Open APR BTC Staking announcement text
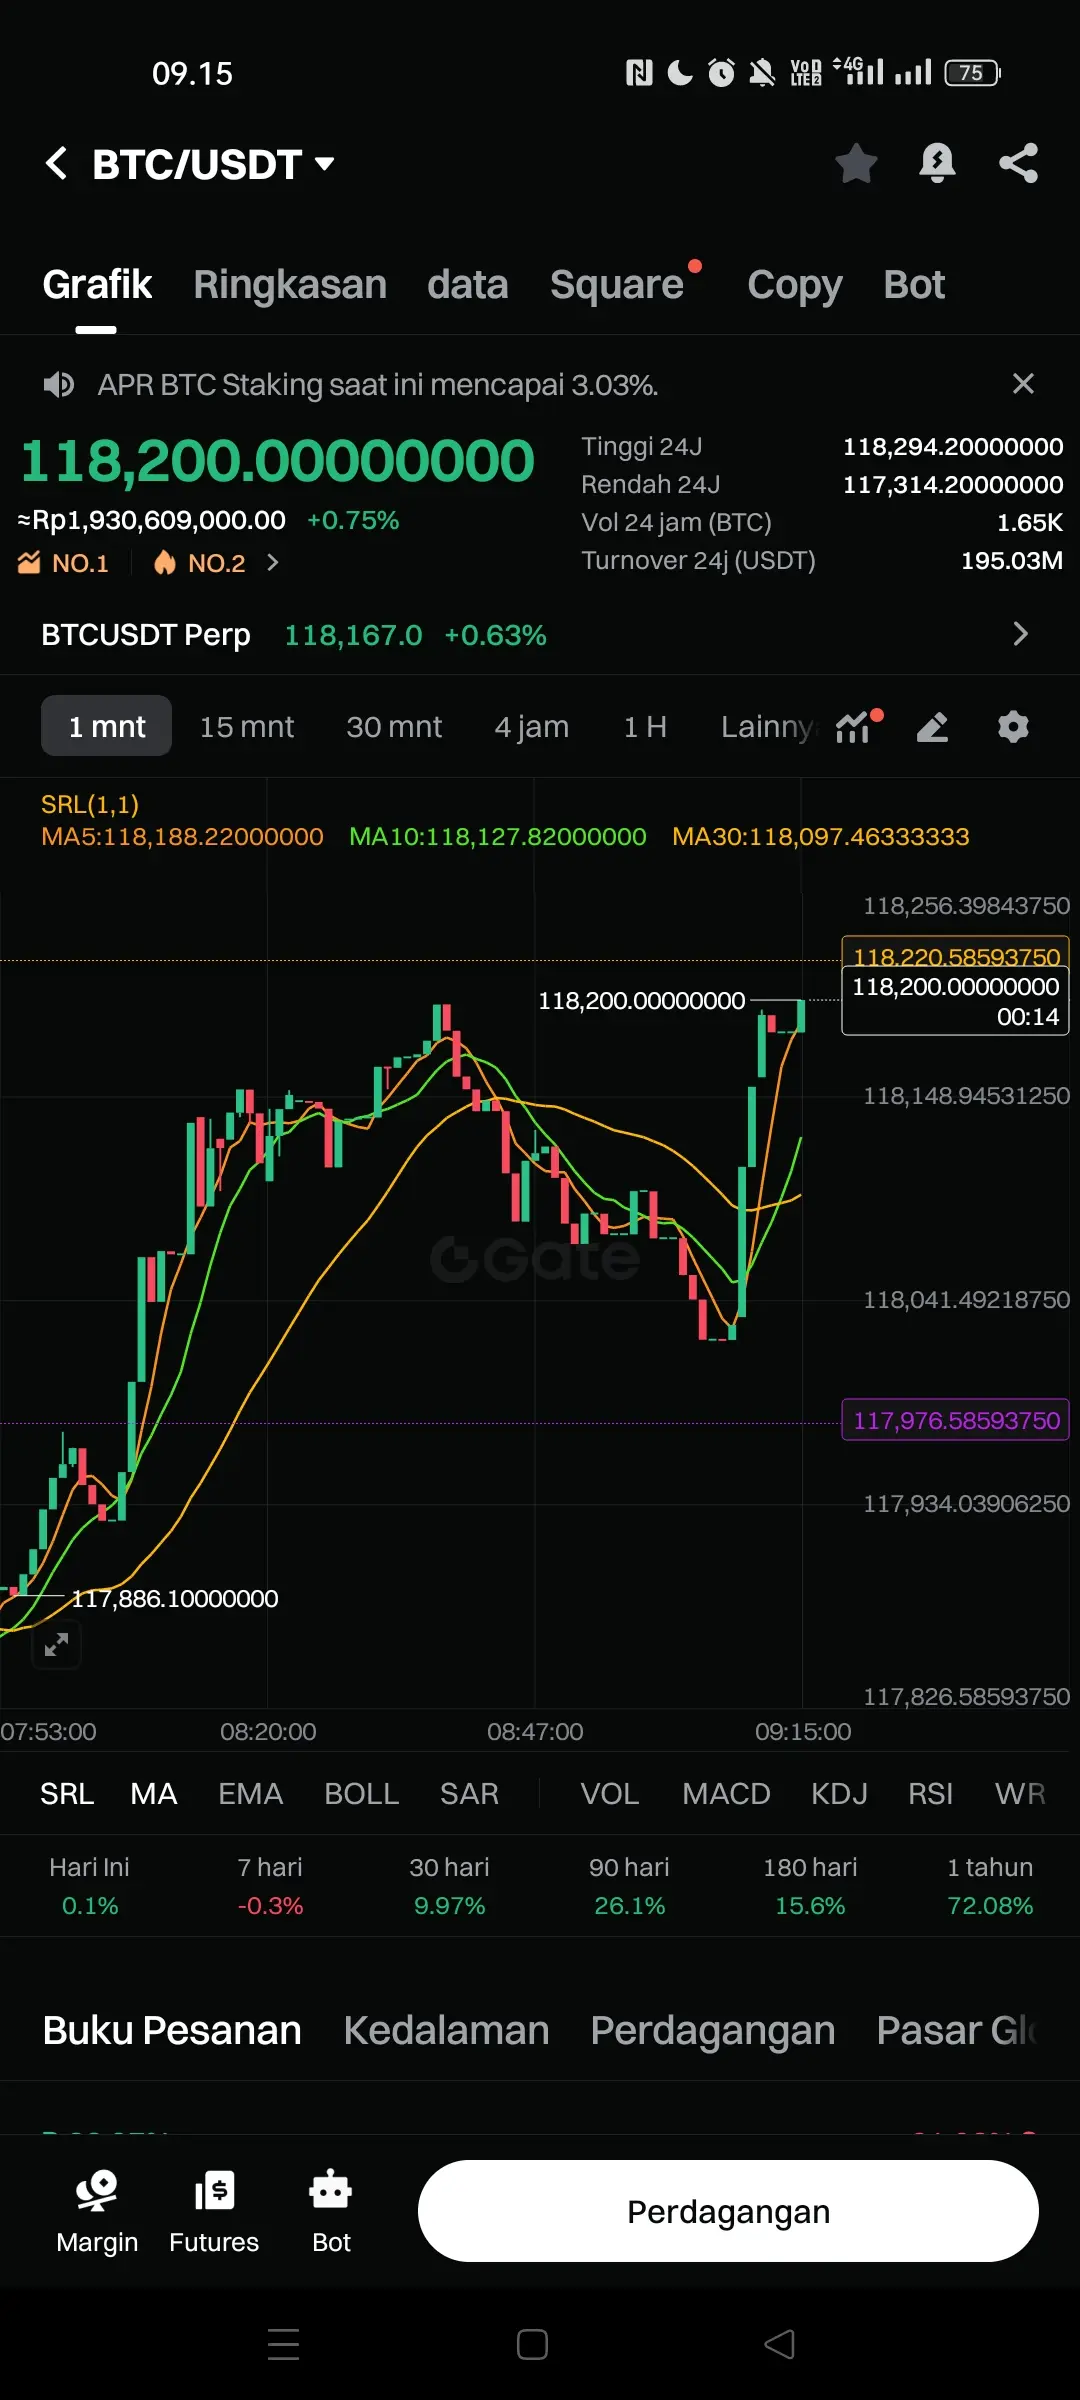 [x=378, y=385]
